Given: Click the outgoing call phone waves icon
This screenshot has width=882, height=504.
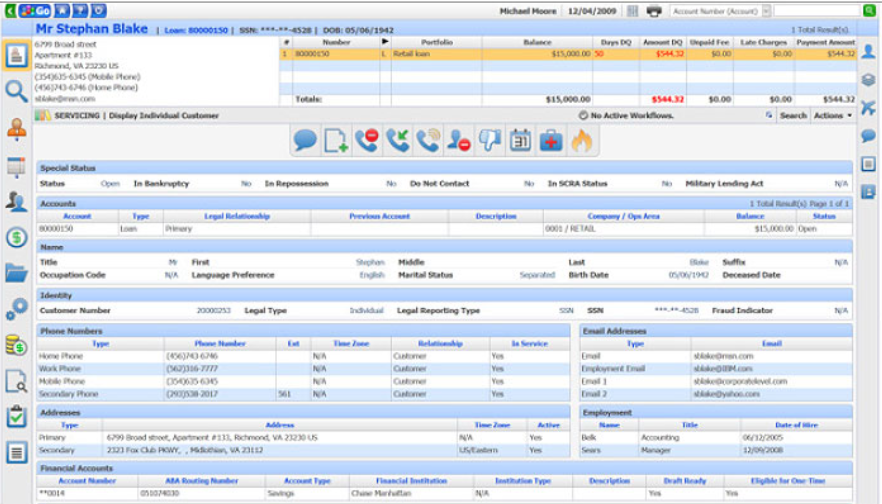Looking at the screenshot, I should click(x=428, y=140).
